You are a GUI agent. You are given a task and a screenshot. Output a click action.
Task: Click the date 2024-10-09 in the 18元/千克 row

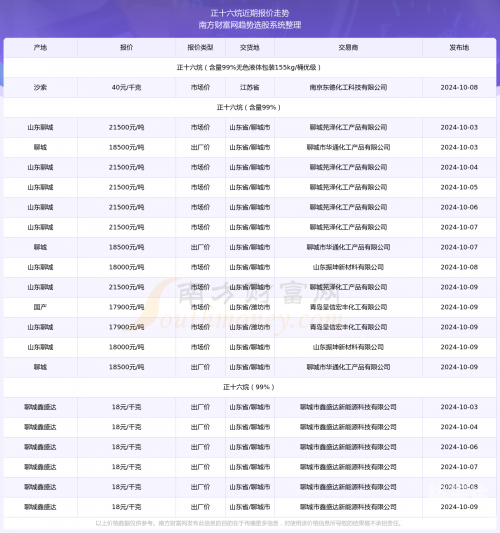click(459, 507)
